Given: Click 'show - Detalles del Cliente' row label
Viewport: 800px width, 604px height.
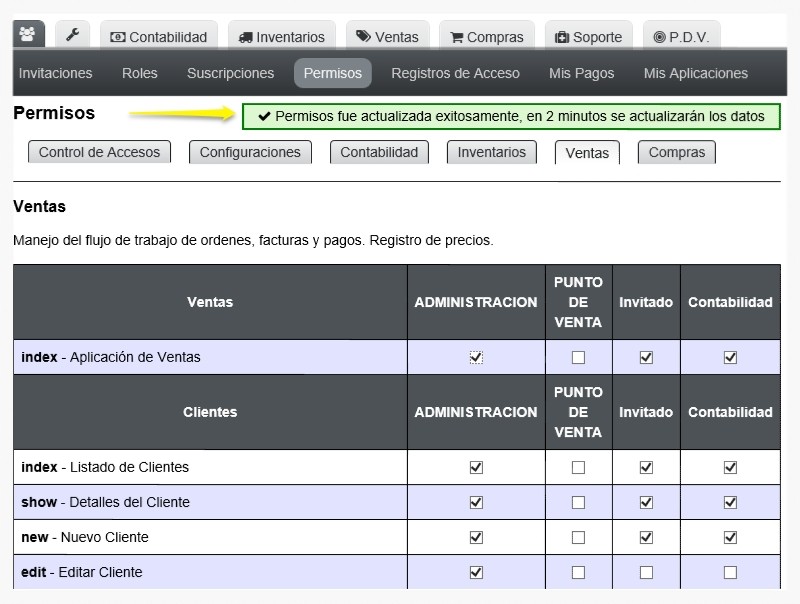Looking at the screenshot, I should [x=105, y=502].
